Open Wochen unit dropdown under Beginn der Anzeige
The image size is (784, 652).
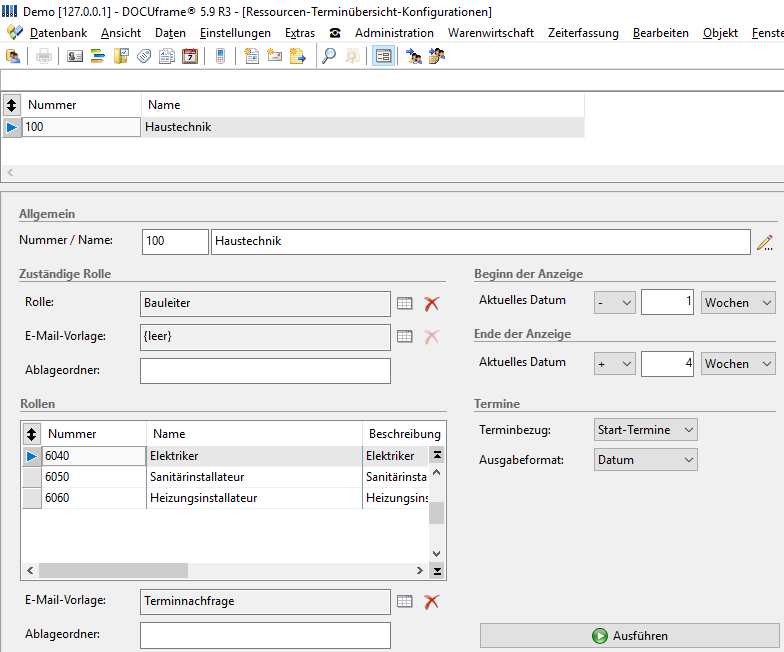pos(738,302)
